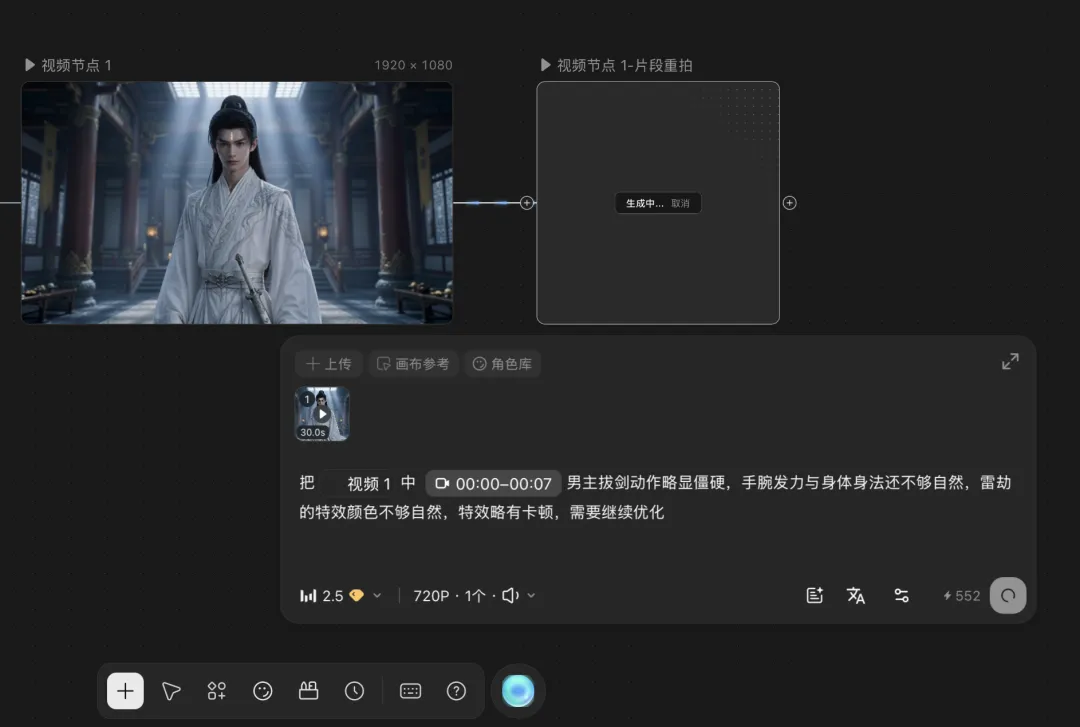The width and height of the screenshot is (1080, 727).
Task: Open the 角色库 character library
Action: coord(503,363)
